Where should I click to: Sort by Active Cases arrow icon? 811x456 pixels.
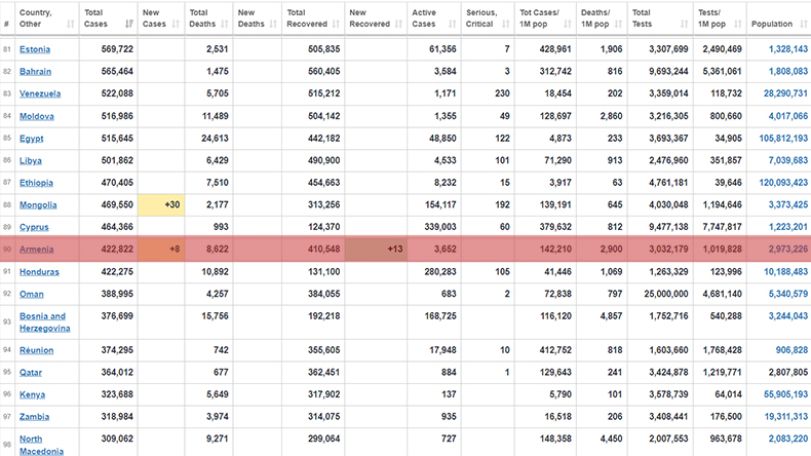tap(453, 24)
